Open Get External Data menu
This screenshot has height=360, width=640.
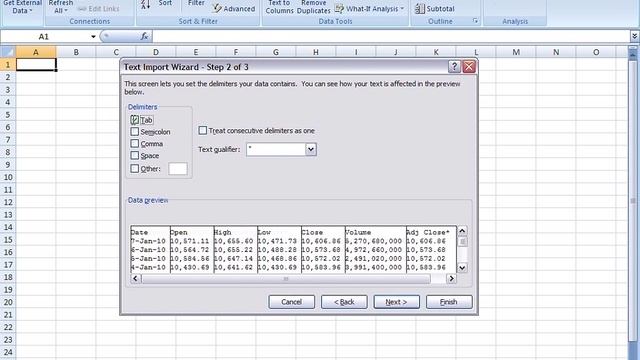click(22, 7)
